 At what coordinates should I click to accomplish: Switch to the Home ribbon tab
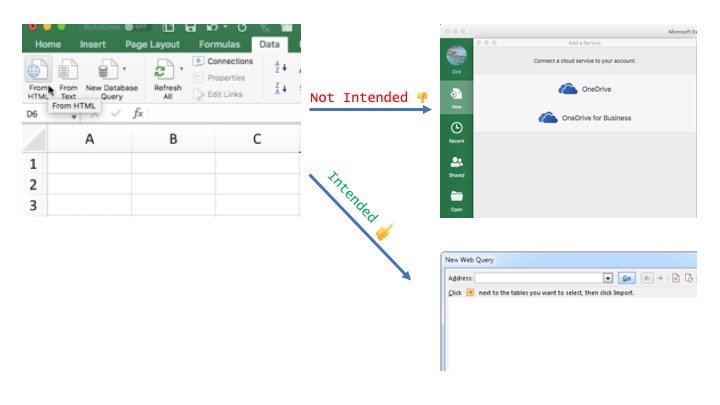coord(48,44)
